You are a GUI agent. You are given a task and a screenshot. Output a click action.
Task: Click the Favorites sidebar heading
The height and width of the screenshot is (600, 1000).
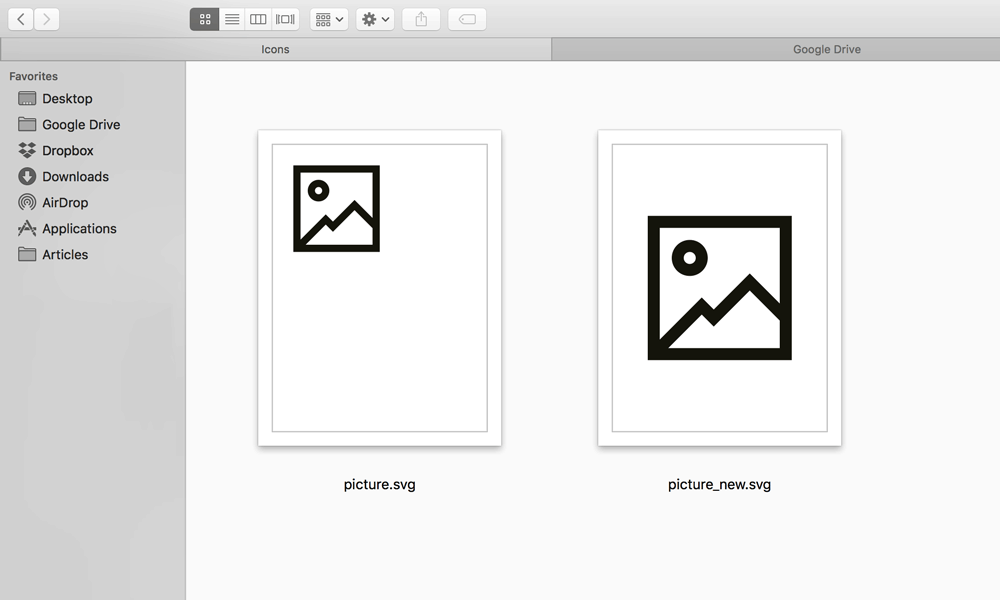(33, 76)
